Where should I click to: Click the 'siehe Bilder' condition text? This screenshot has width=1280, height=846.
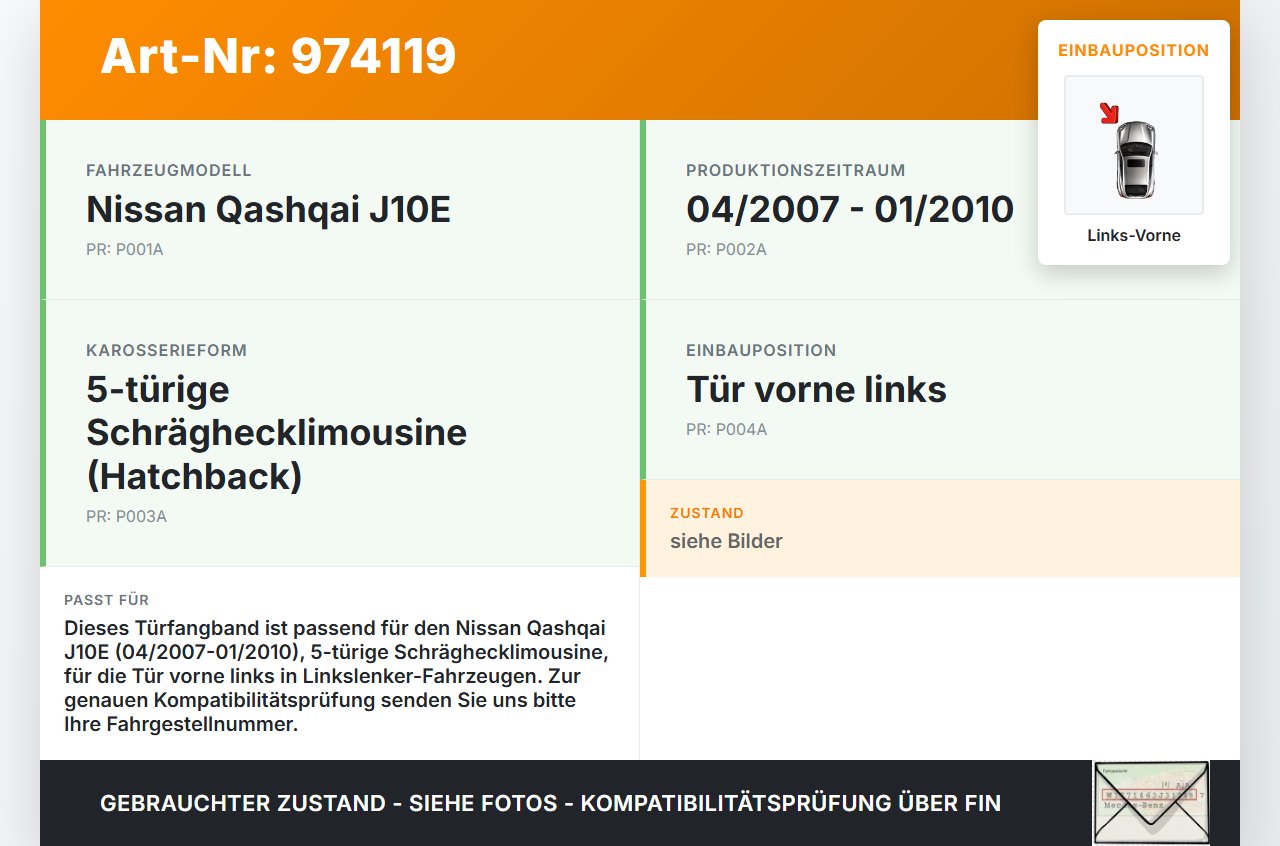pyautogui.click(x=726, y=541)
